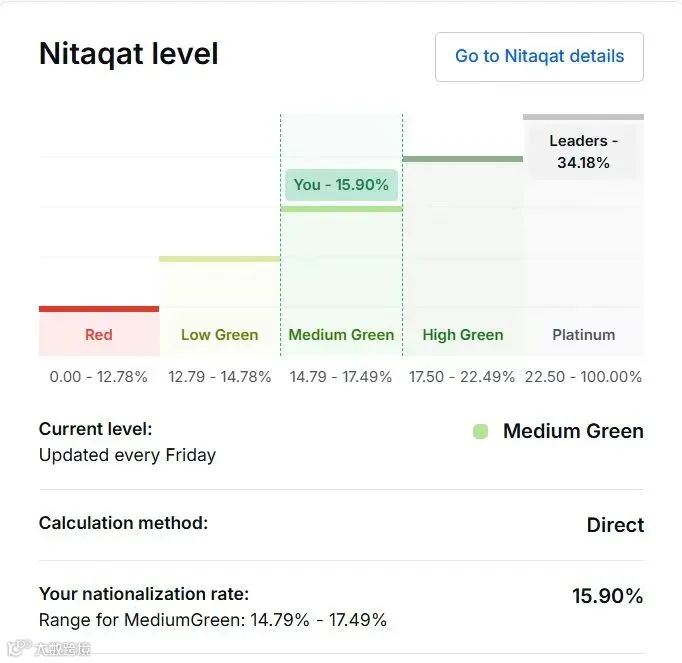The image size is (682, 663).
Task: Click the 15.90% nationalization rate value
Action: pos(608,596)
